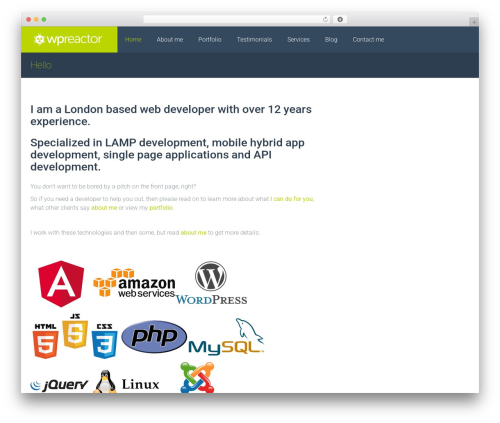Follow the 'I can do for you' link
Screen dimensions: 500x423
pos(292,199)
